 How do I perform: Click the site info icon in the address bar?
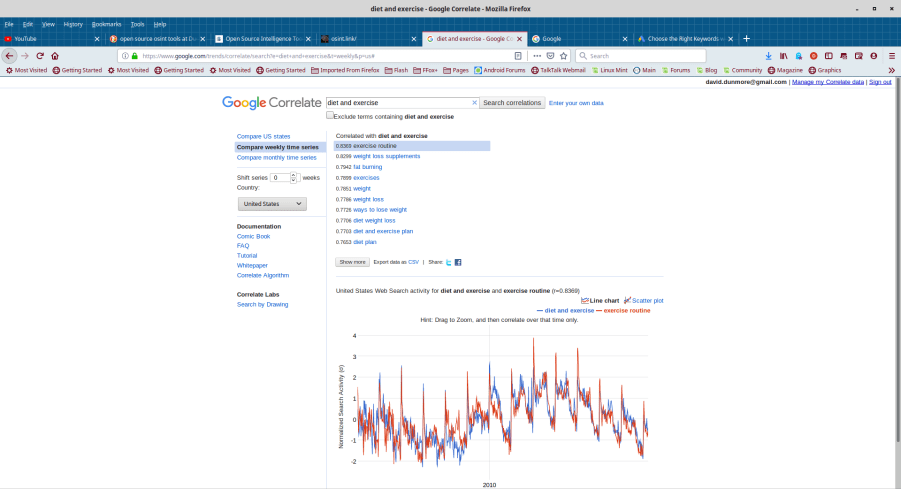[x=125, y=56]
